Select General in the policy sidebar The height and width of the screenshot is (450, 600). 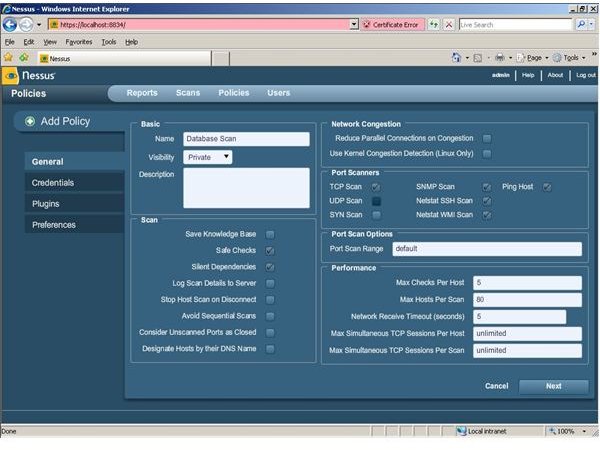pos(74,161)
